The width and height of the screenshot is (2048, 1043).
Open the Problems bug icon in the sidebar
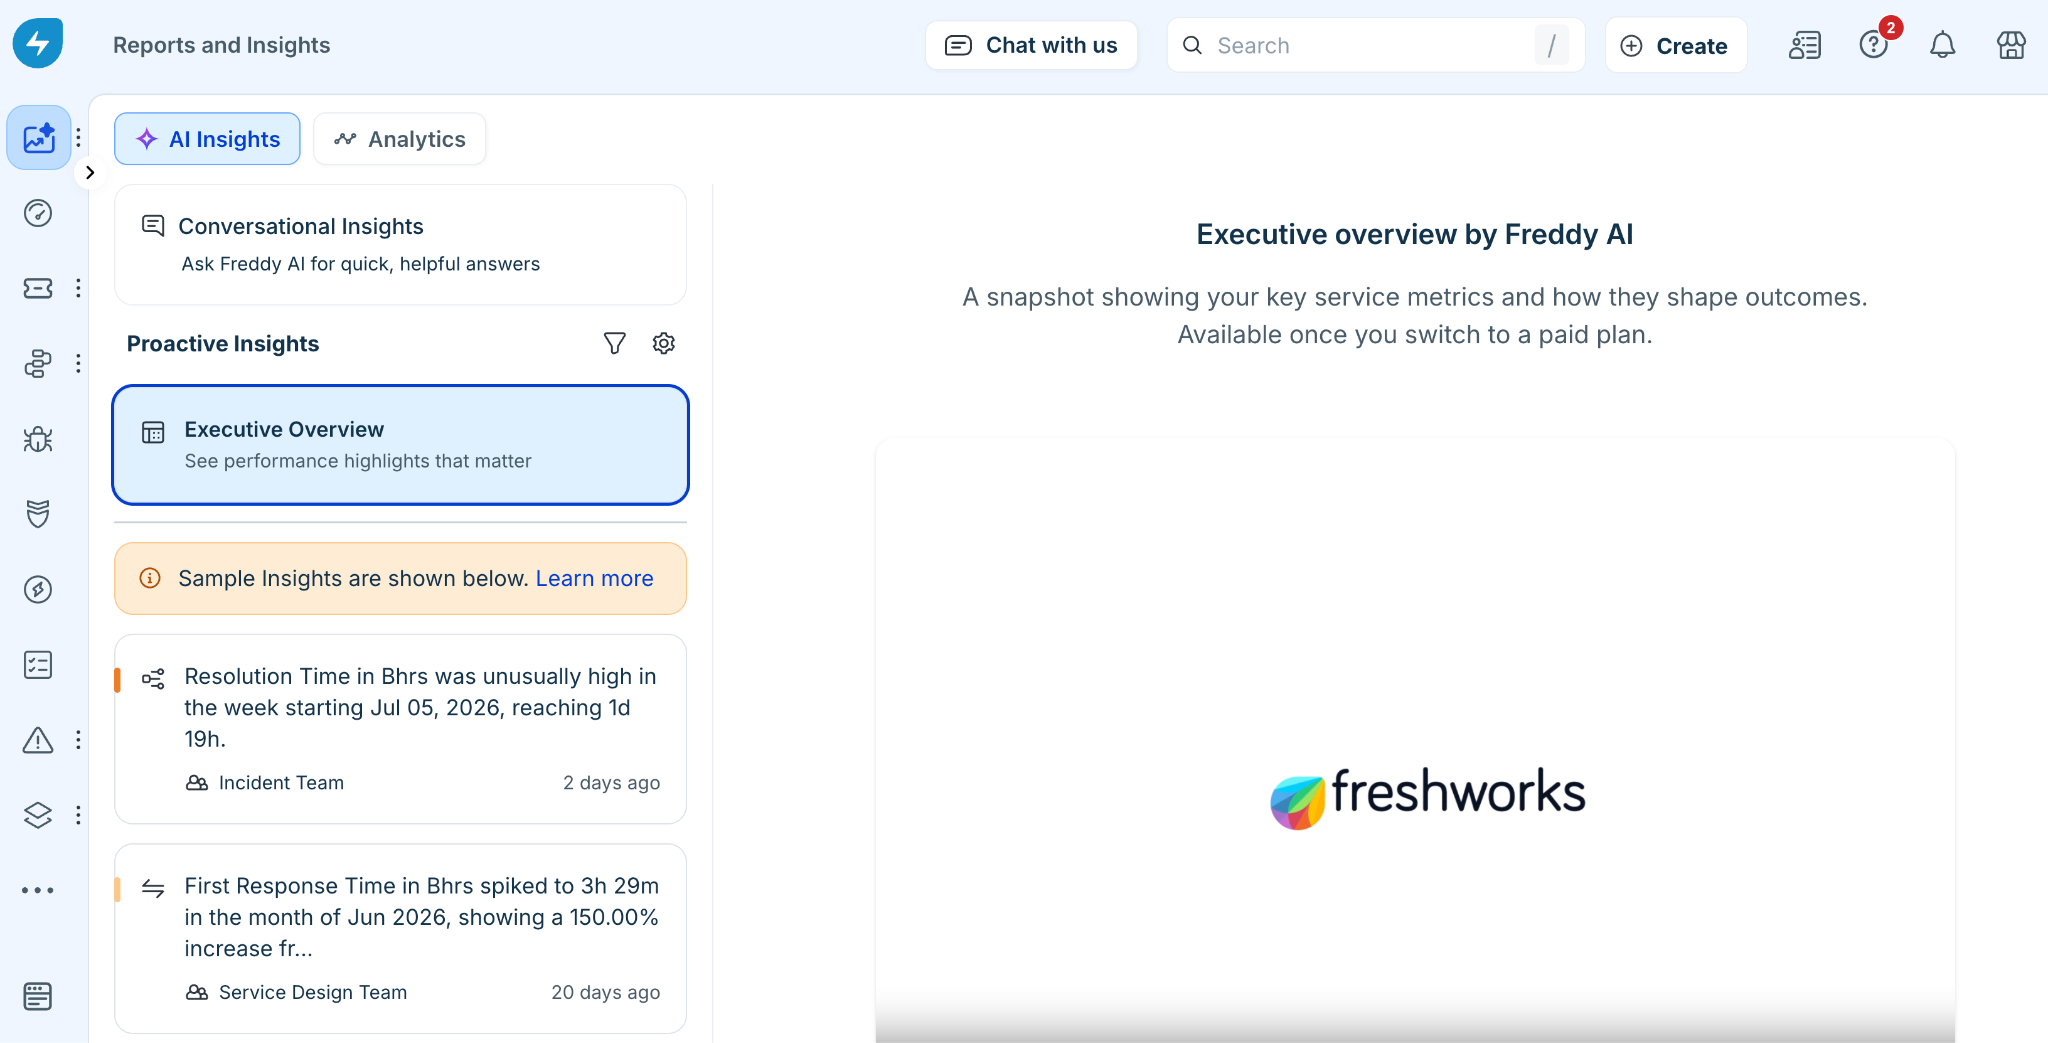click(38, 439)
